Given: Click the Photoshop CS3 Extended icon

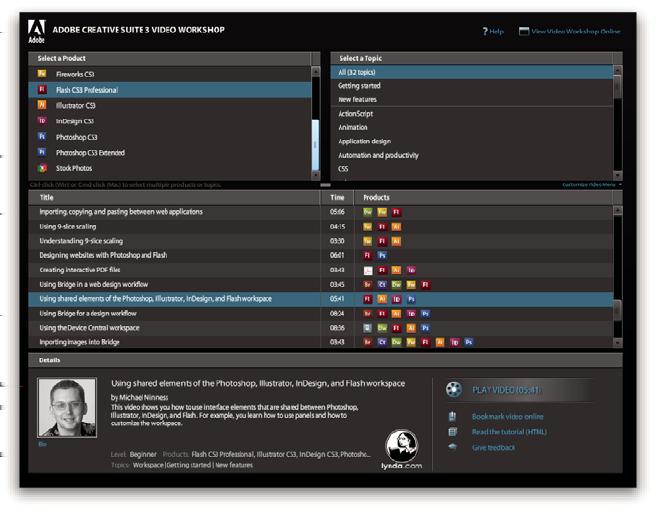Looking at the screenshot, I should click(x=42, y=152).
